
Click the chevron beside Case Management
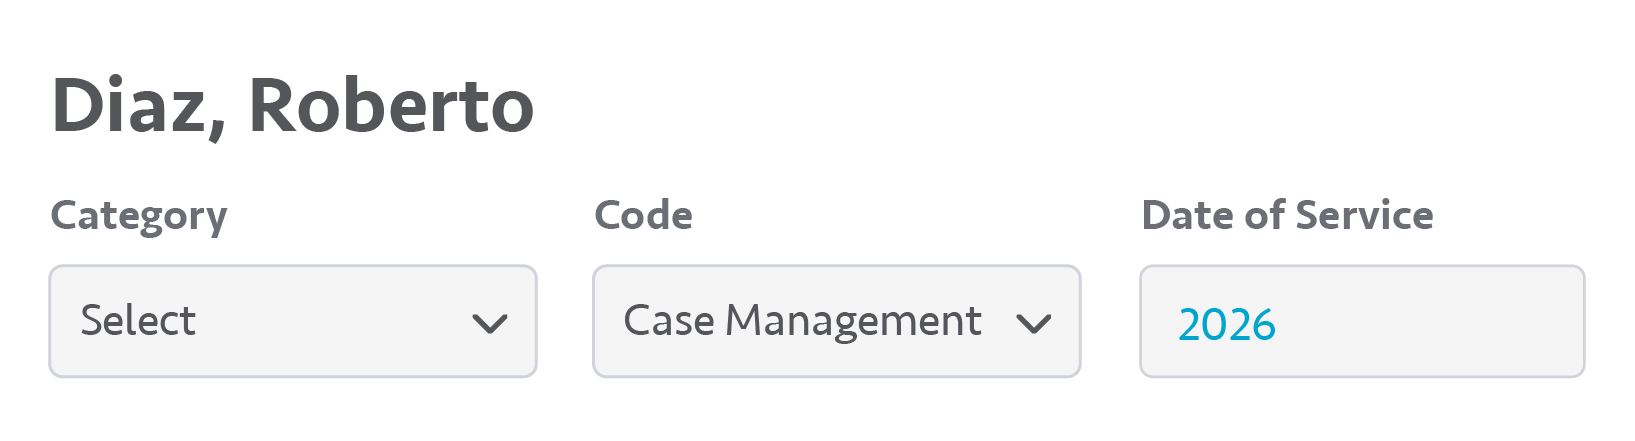point(1033,323)
